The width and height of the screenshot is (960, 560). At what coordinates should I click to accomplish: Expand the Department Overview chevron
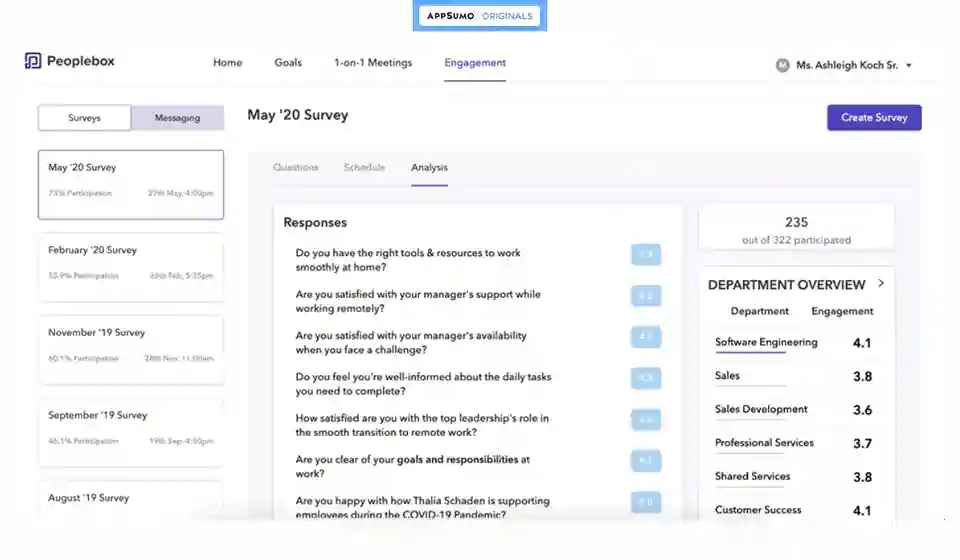click(881, 284)
